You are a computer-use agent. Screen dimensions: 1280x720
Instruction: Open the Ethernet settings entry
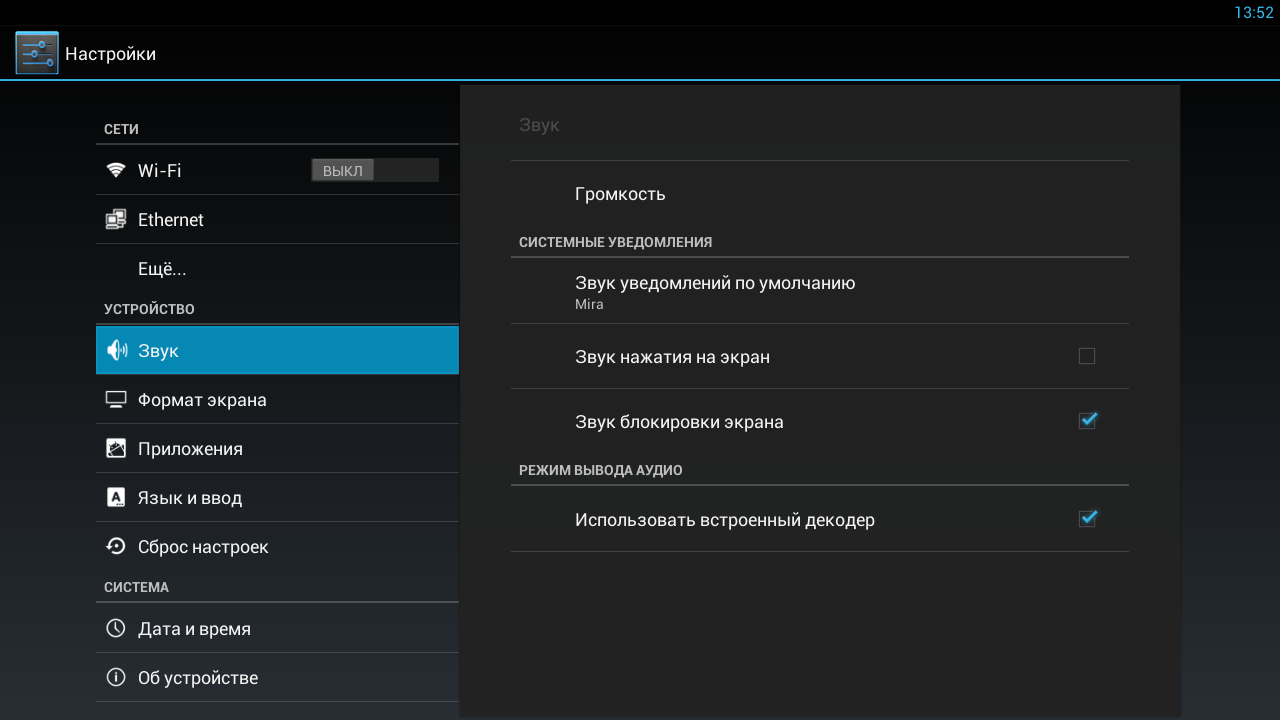[x=277, y=219]
